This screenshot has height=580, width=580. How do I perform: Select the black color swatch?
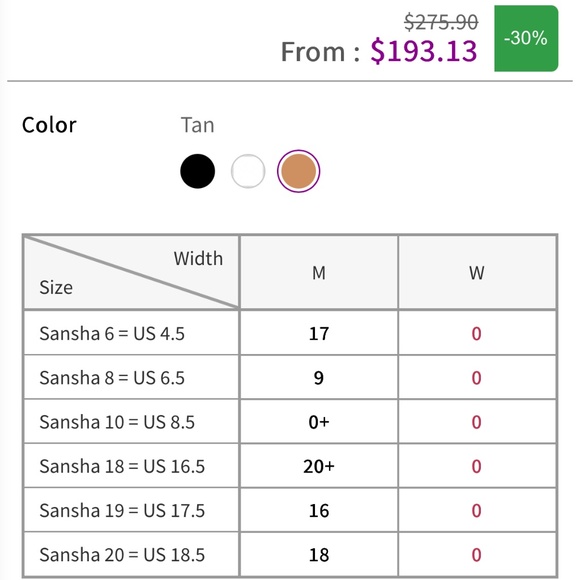click(198, 171)
